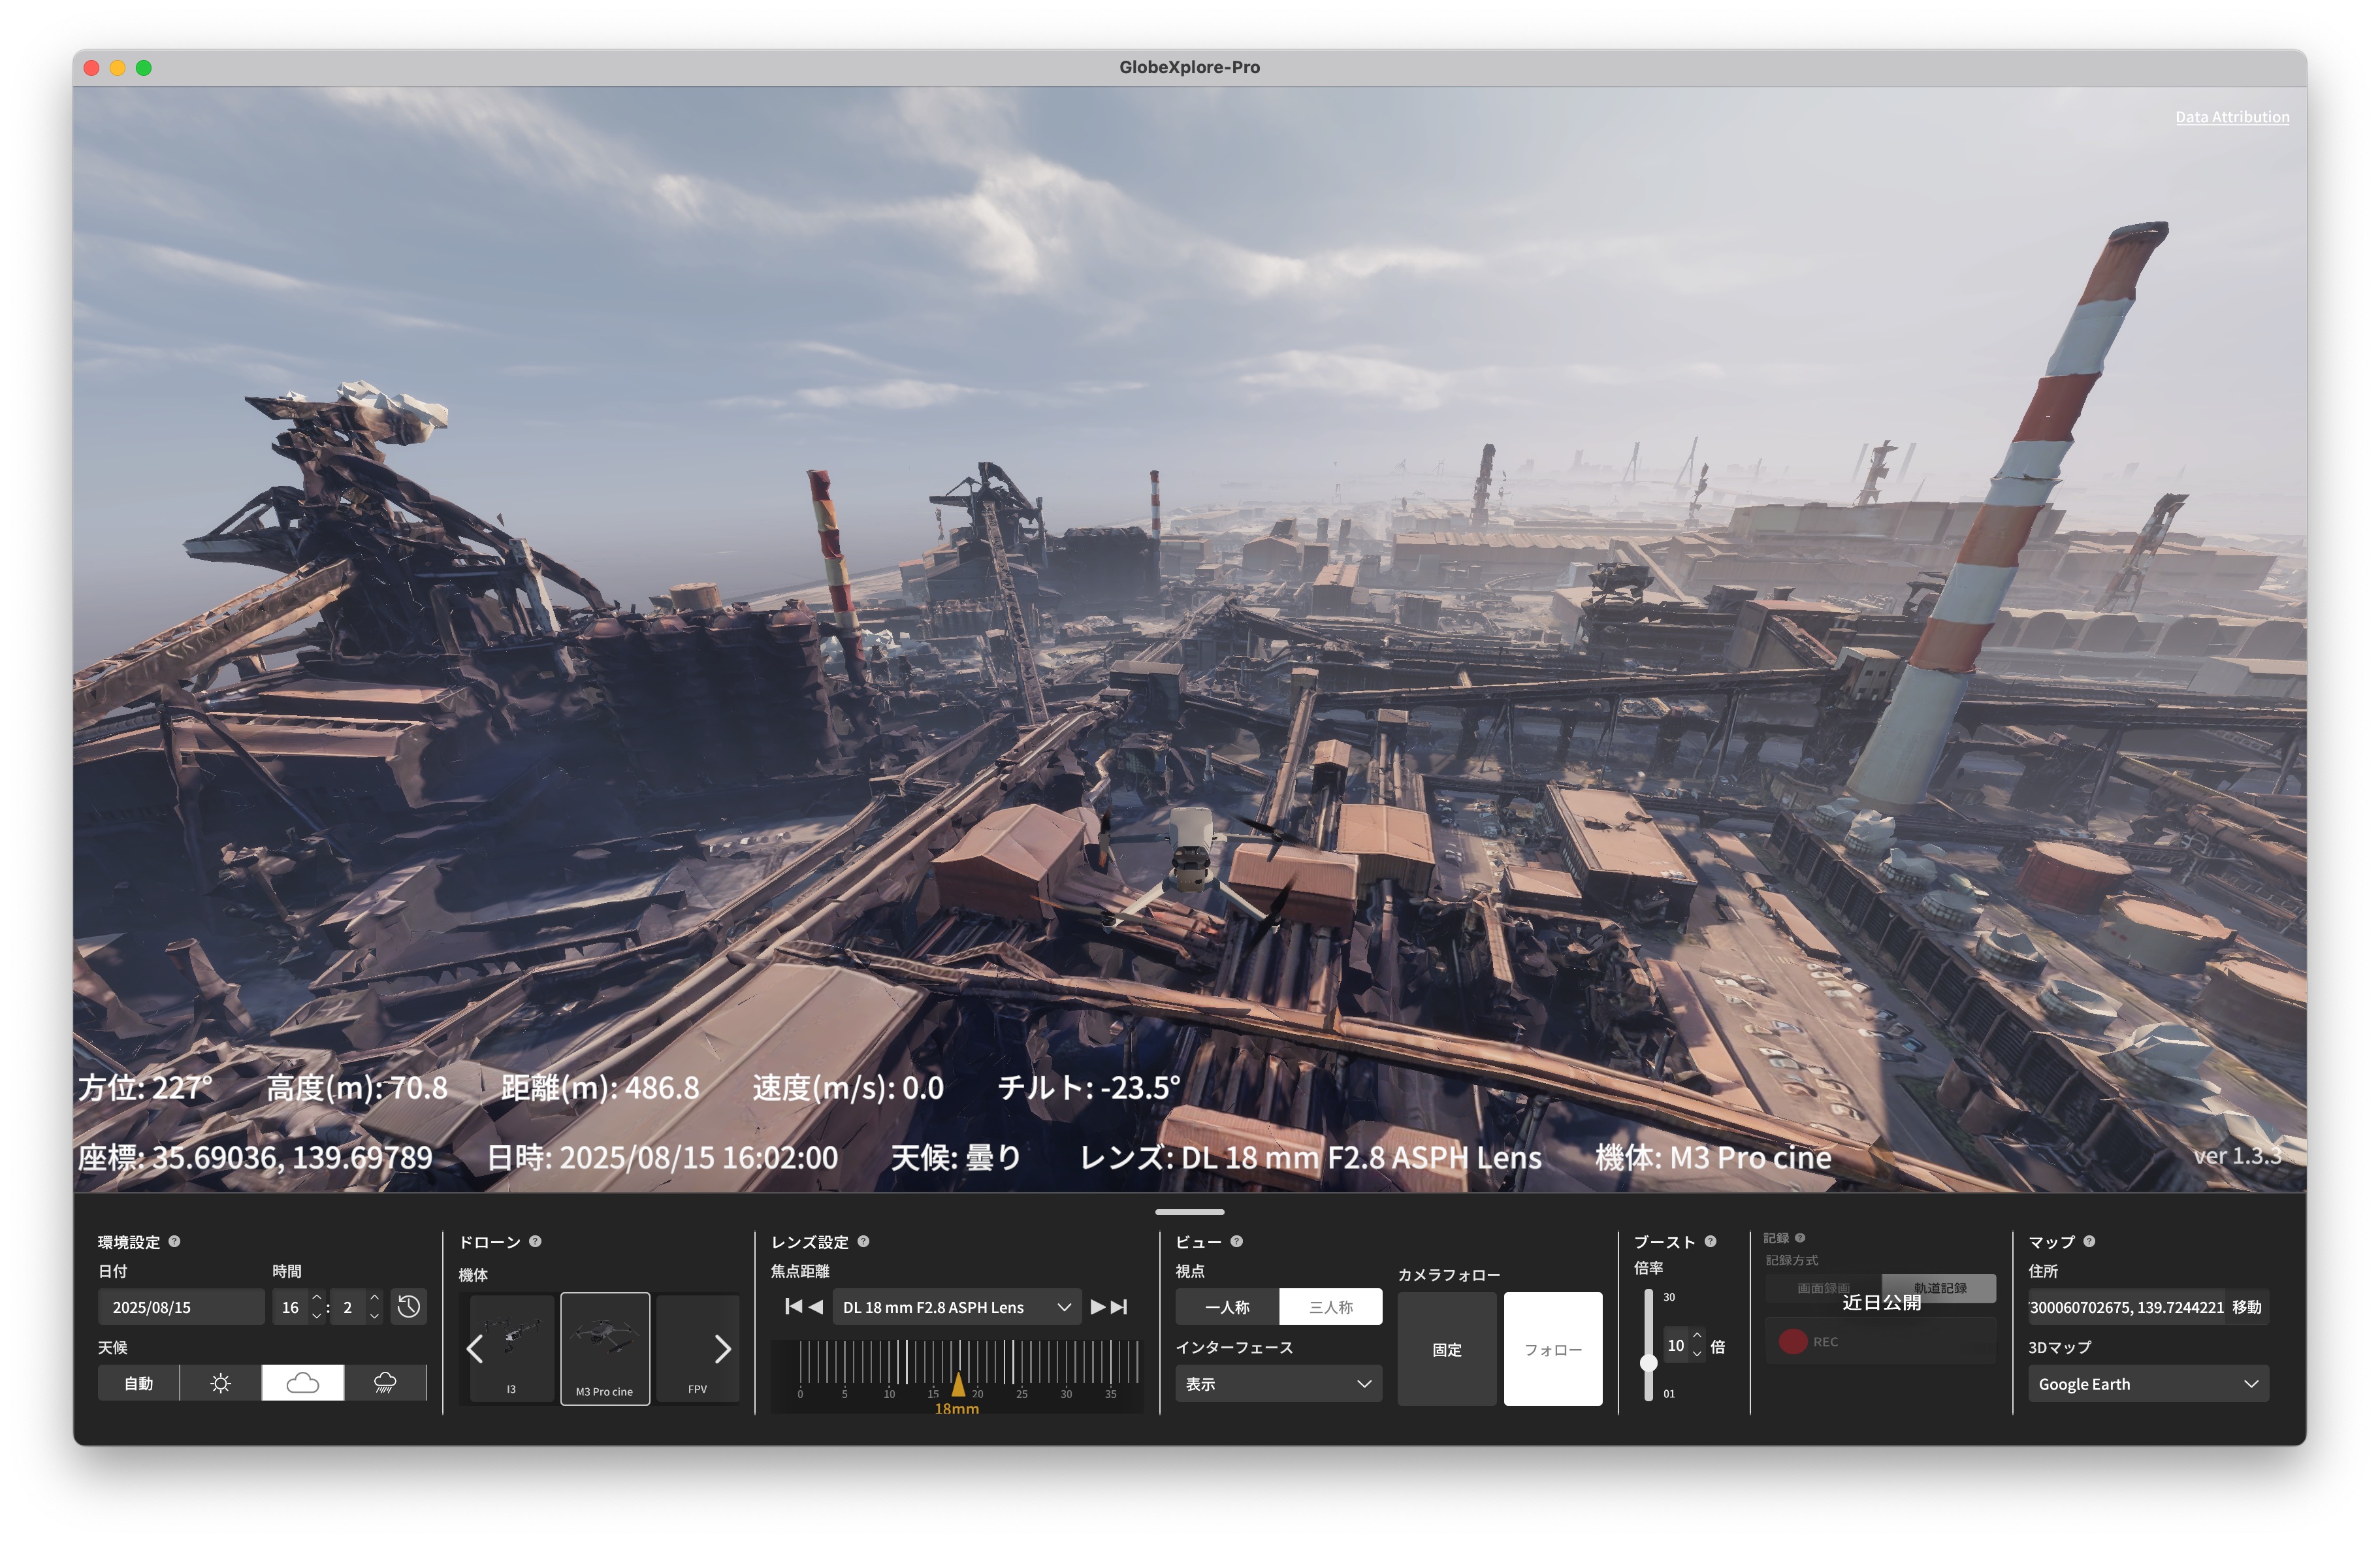Click the 移動 button next to address
2380x1543 pixels.
click(2246, 1306)
